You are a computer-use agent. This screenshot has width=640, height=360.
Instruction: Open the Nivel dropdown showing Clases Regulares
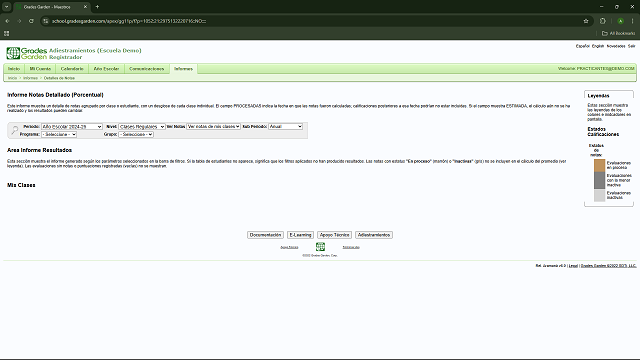142,127
